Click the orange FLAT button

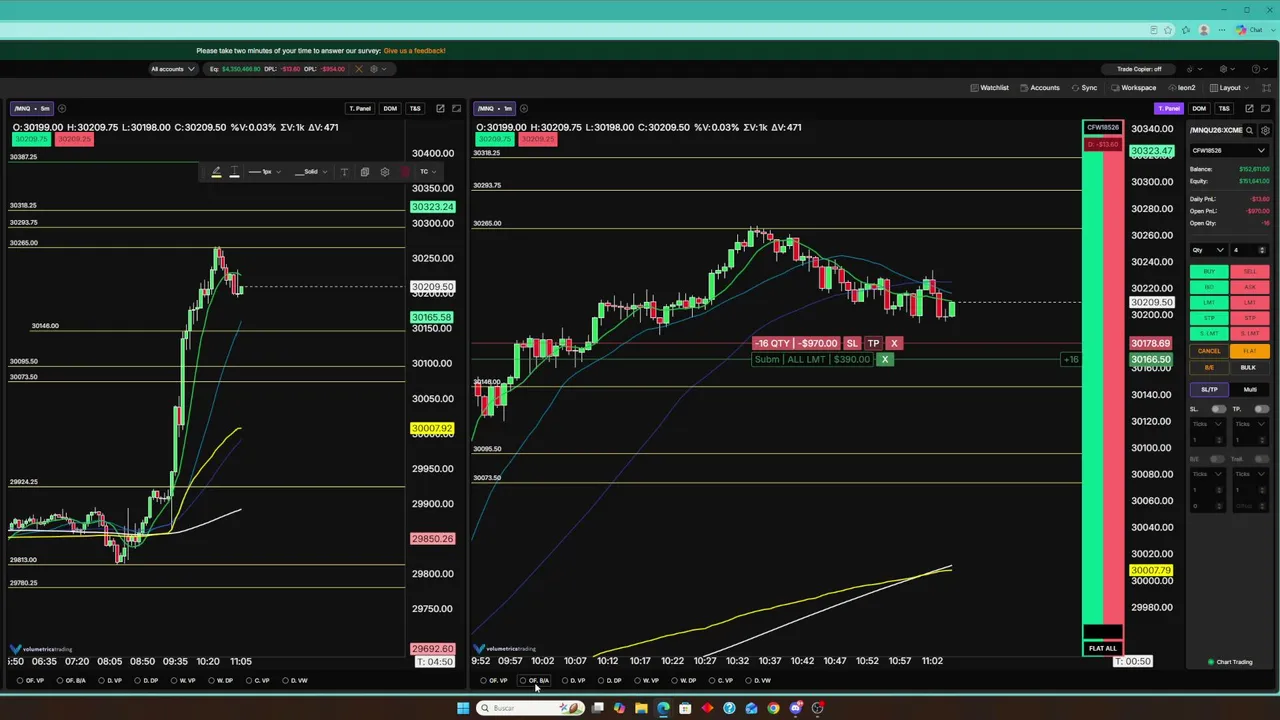point(1250,351)
